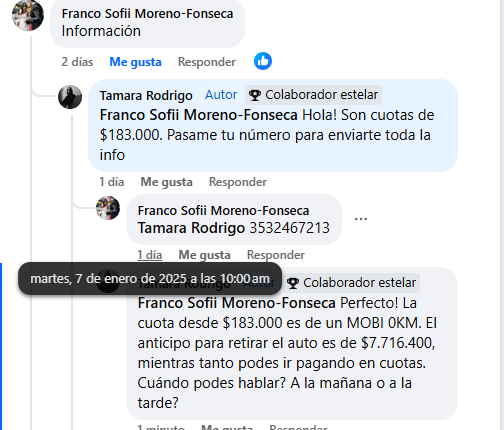Open '1 día' timestamp under Tamara's first reply
Screen dimensions: 504x430
click(x=112, y=182)
